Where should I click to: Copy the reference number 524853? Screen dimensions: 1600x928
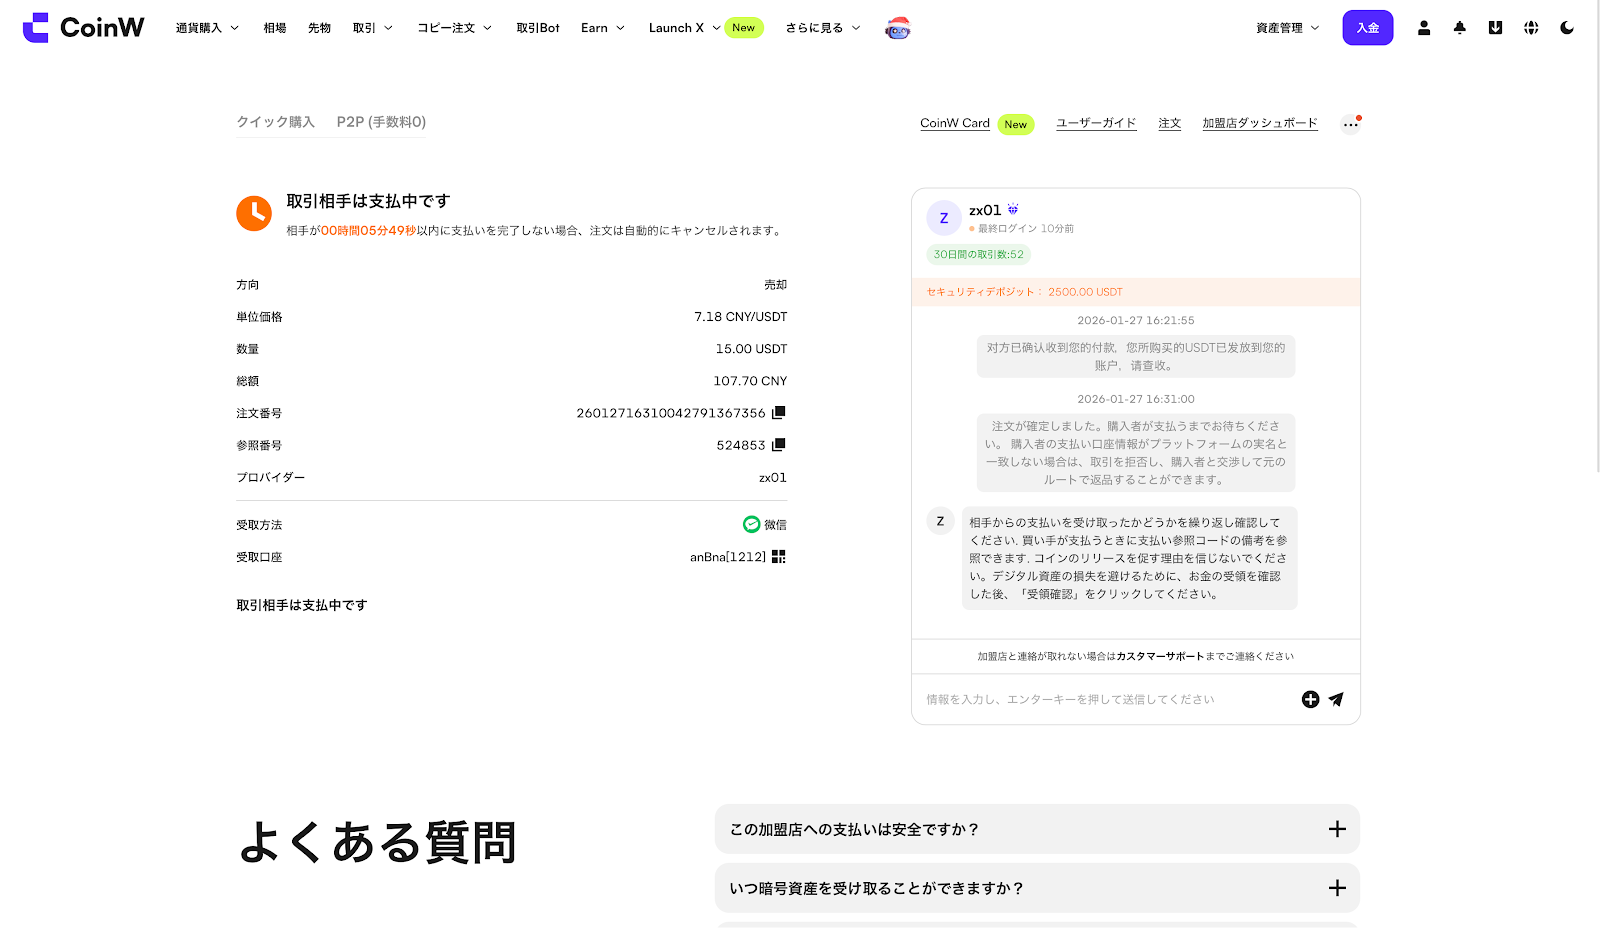[779, 445]
